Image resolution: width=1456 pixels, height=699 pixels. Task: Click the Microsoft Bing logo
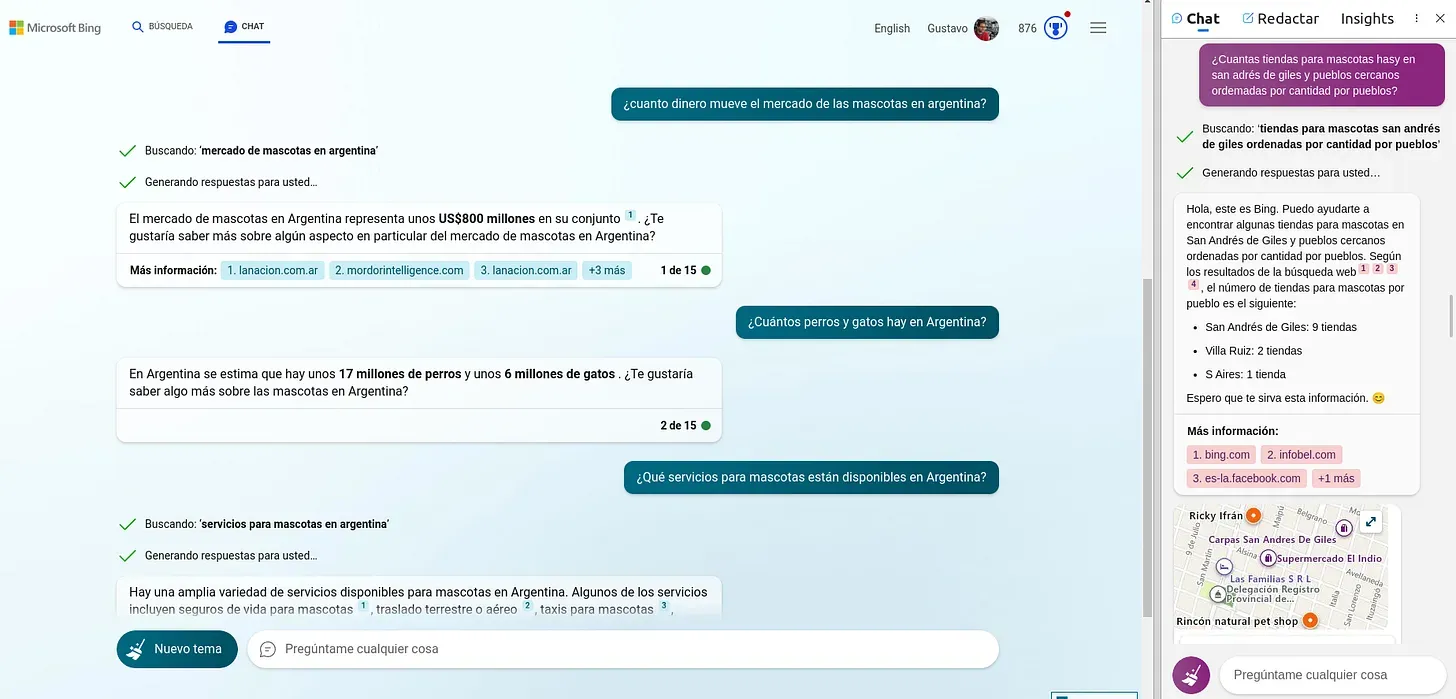(x=55, y=27)
